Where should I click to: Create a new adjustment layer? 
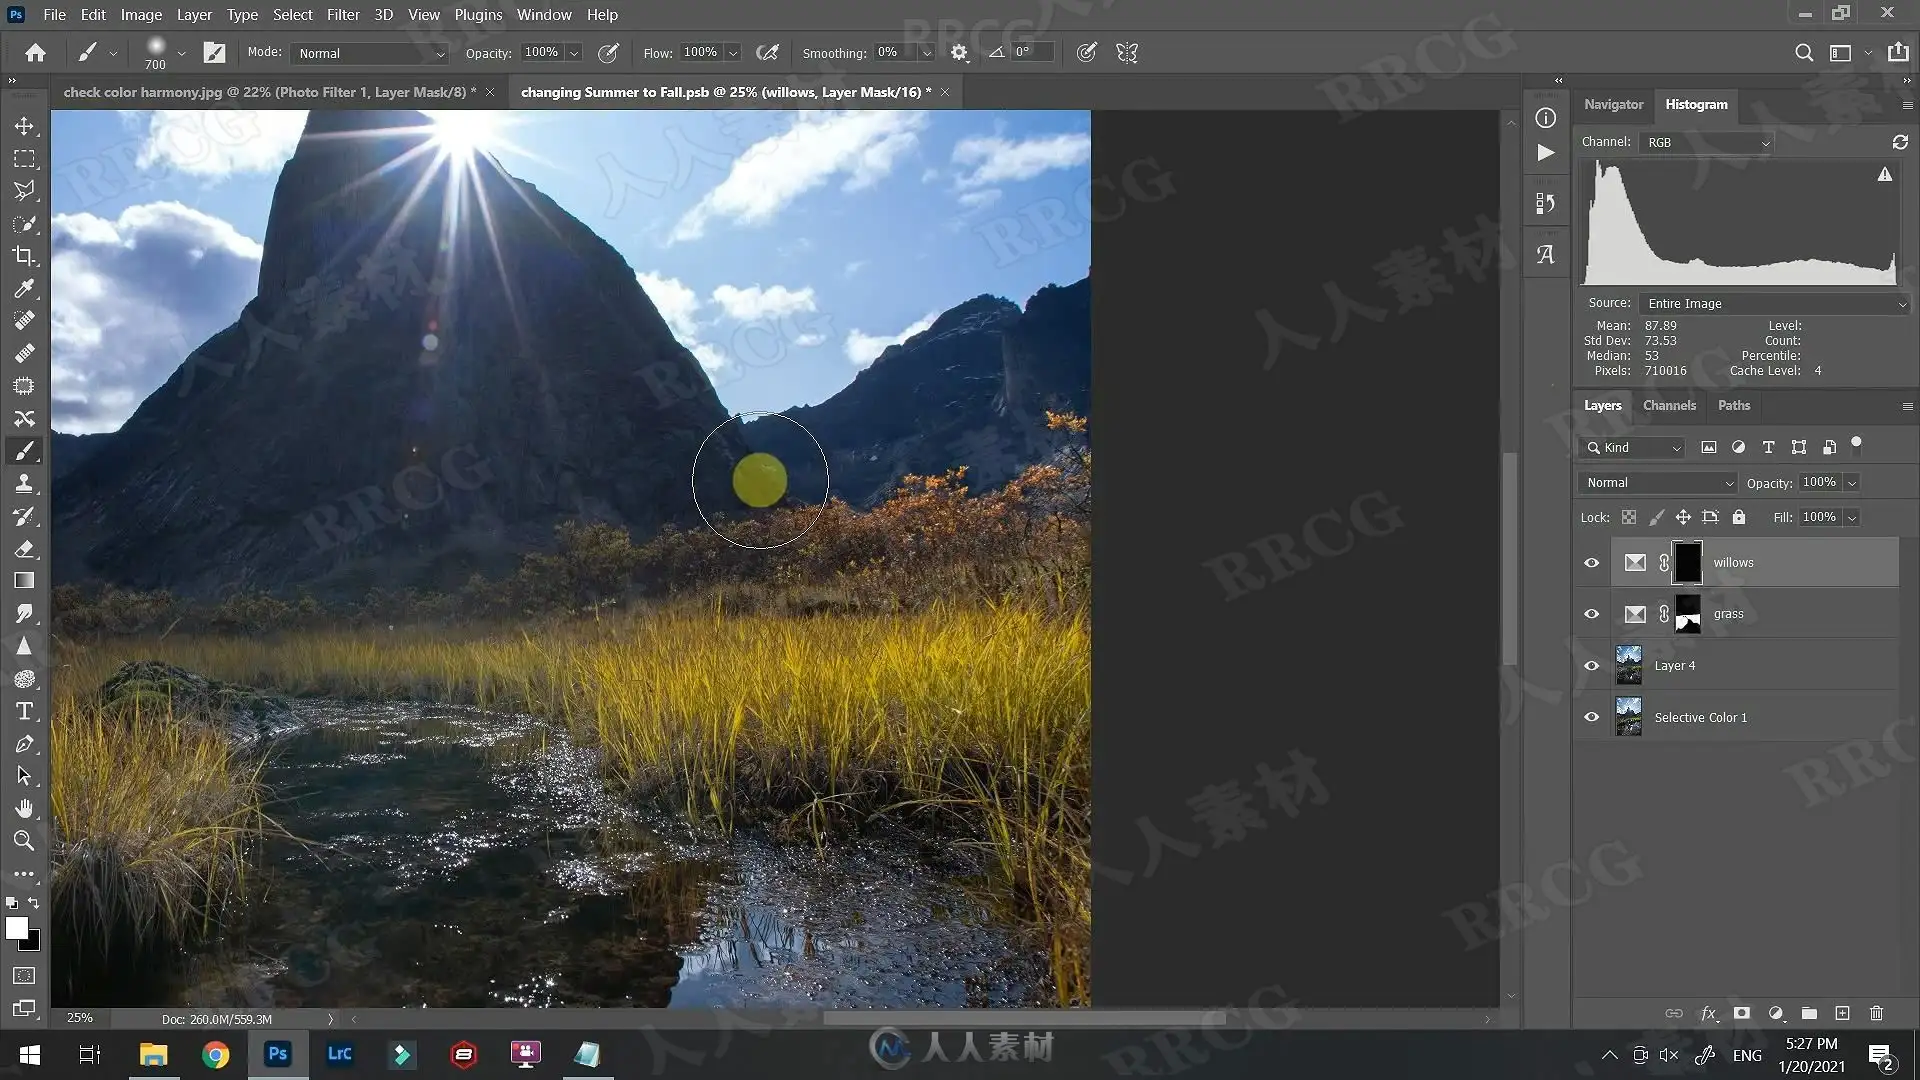(x=1776, y=1013)
